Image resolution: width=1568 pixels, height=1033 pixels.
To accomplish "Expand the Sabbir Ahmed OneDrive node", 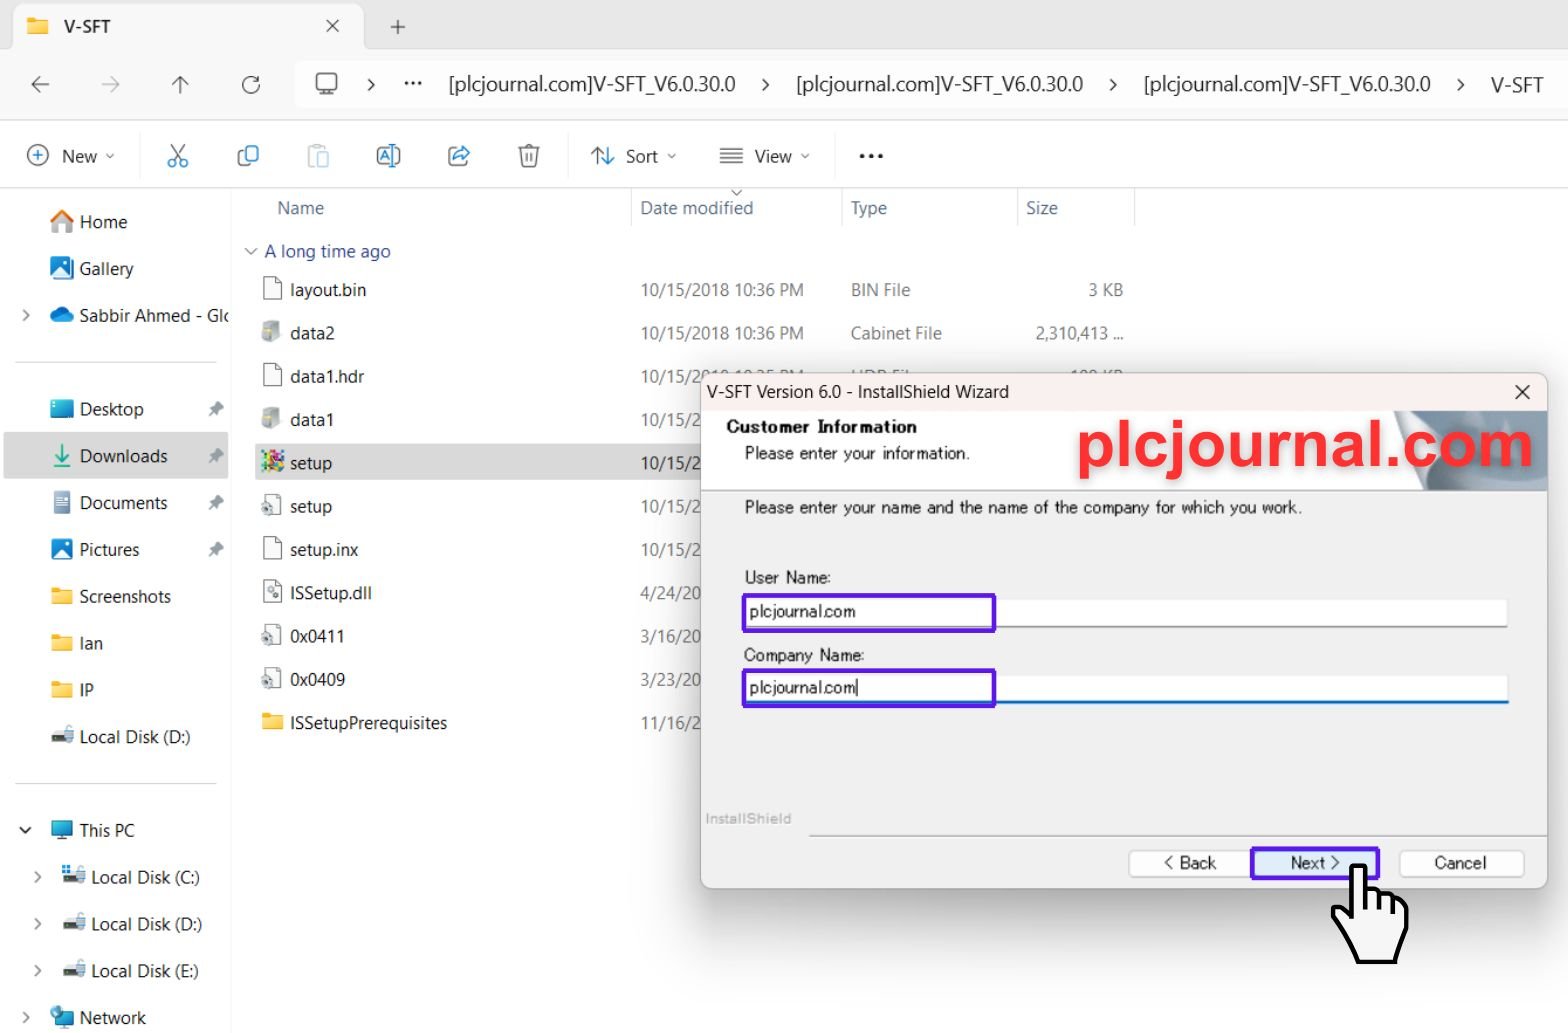I will [x=26, y=316].
